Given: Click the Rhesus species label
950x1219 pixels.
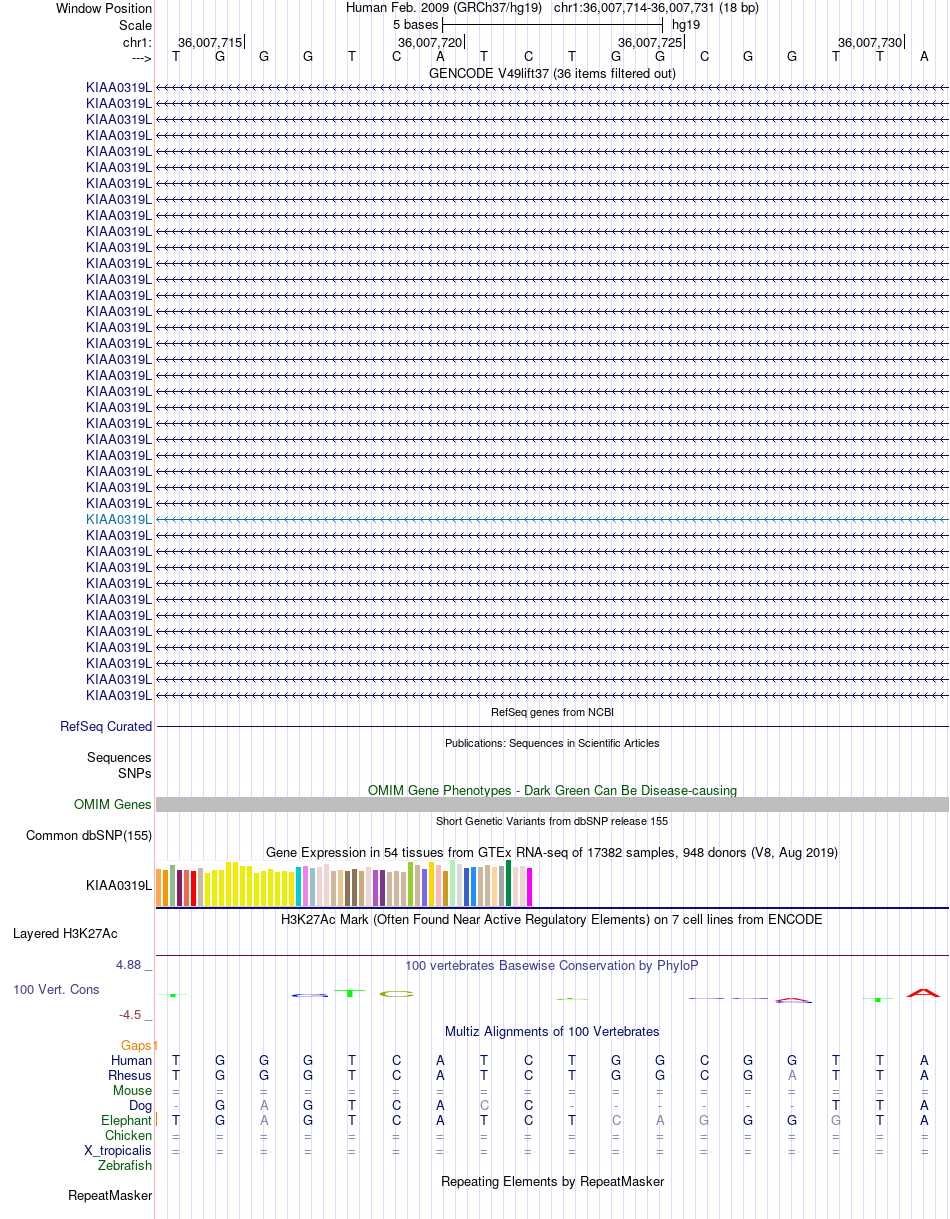Looking at the screenshot, I should 130,1075.
